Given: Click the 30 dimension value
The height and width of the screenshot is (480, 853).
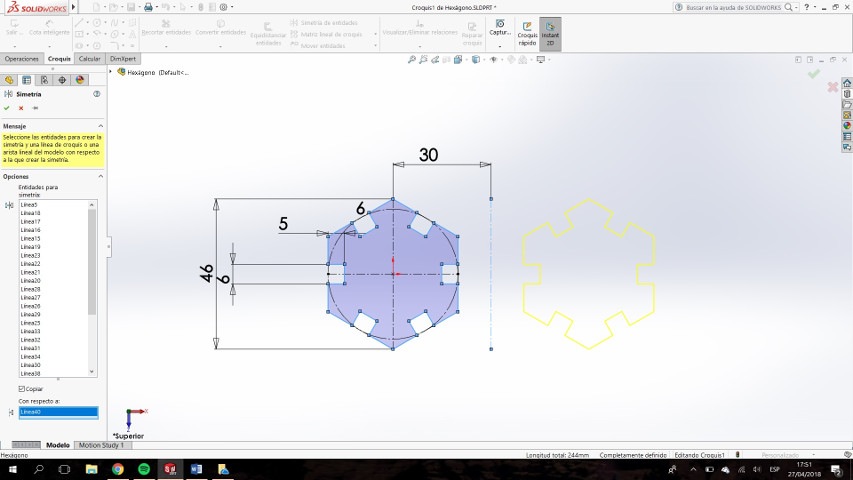Looking at the screenshot, I should click(429, 155).
